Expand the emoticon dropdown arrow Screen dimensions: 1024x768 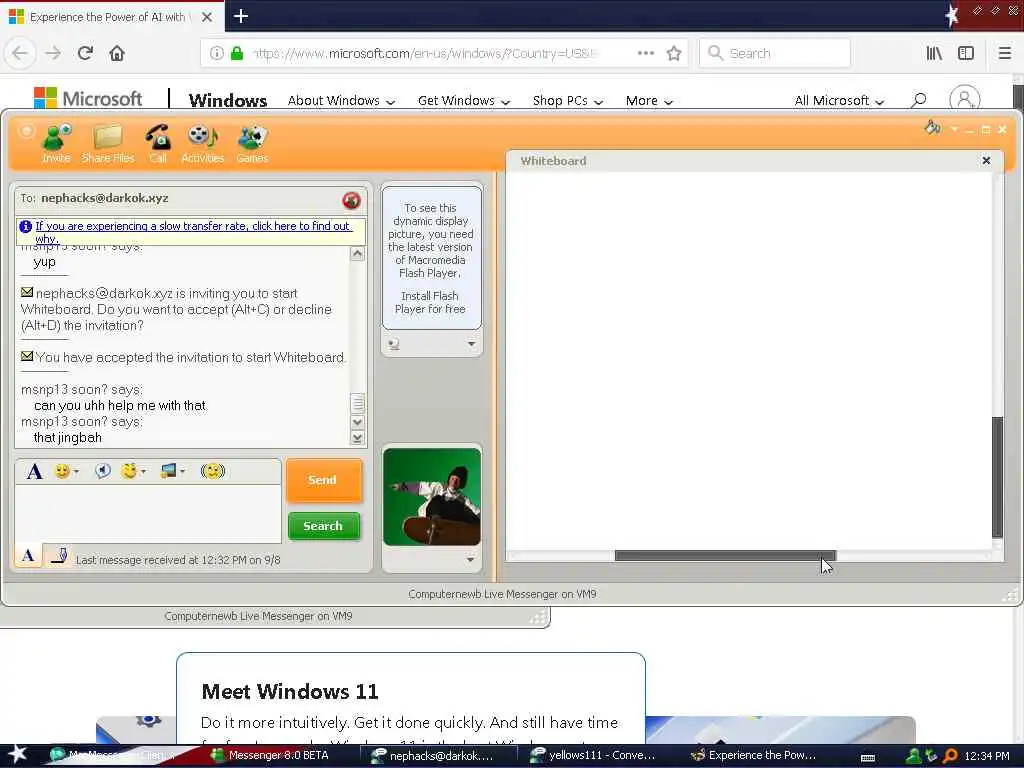click(x=76, y=472)
